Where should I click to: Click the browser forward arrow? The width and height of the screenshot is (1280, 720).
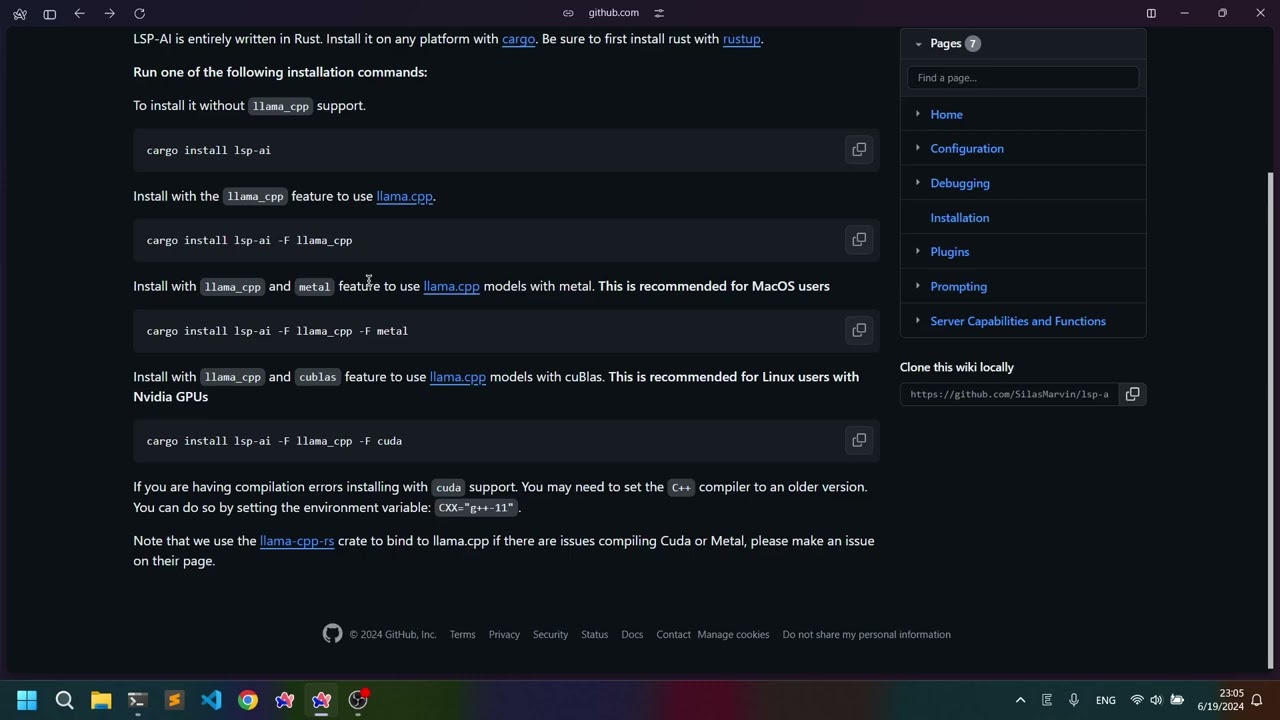point(110,13)
